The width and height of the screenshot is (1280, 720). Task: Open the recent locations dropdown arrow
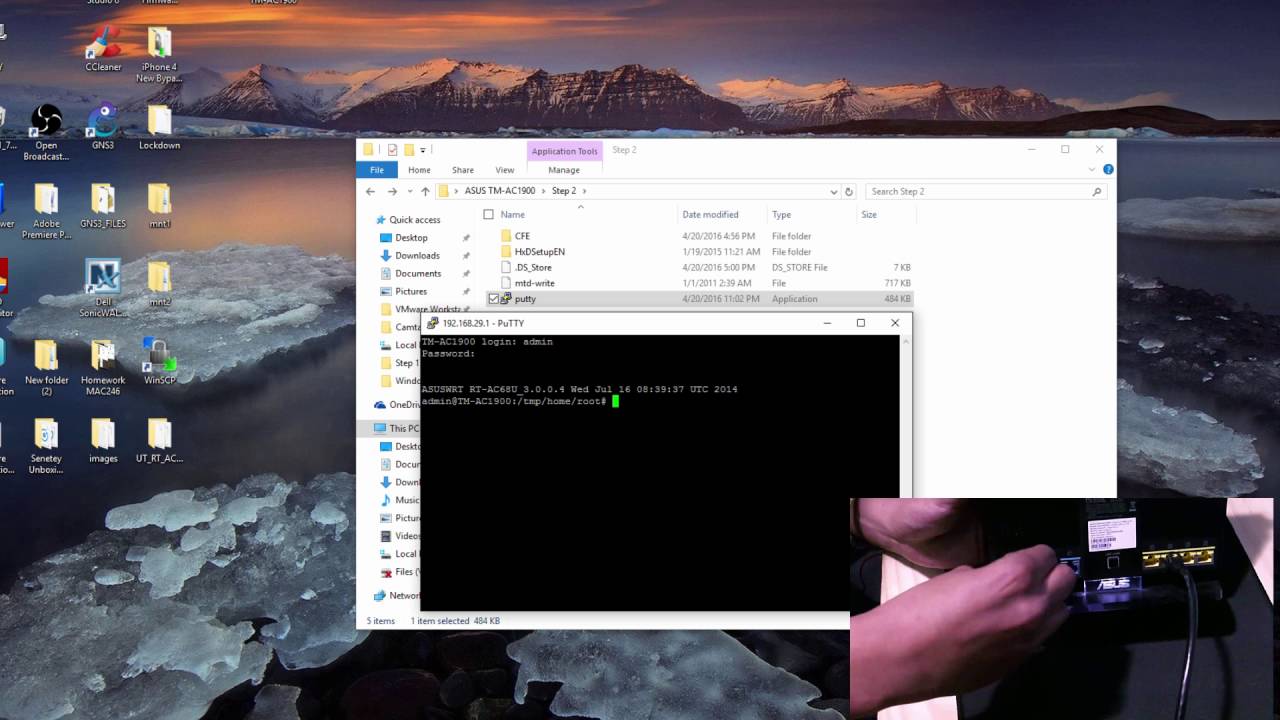tap(409, 191)
